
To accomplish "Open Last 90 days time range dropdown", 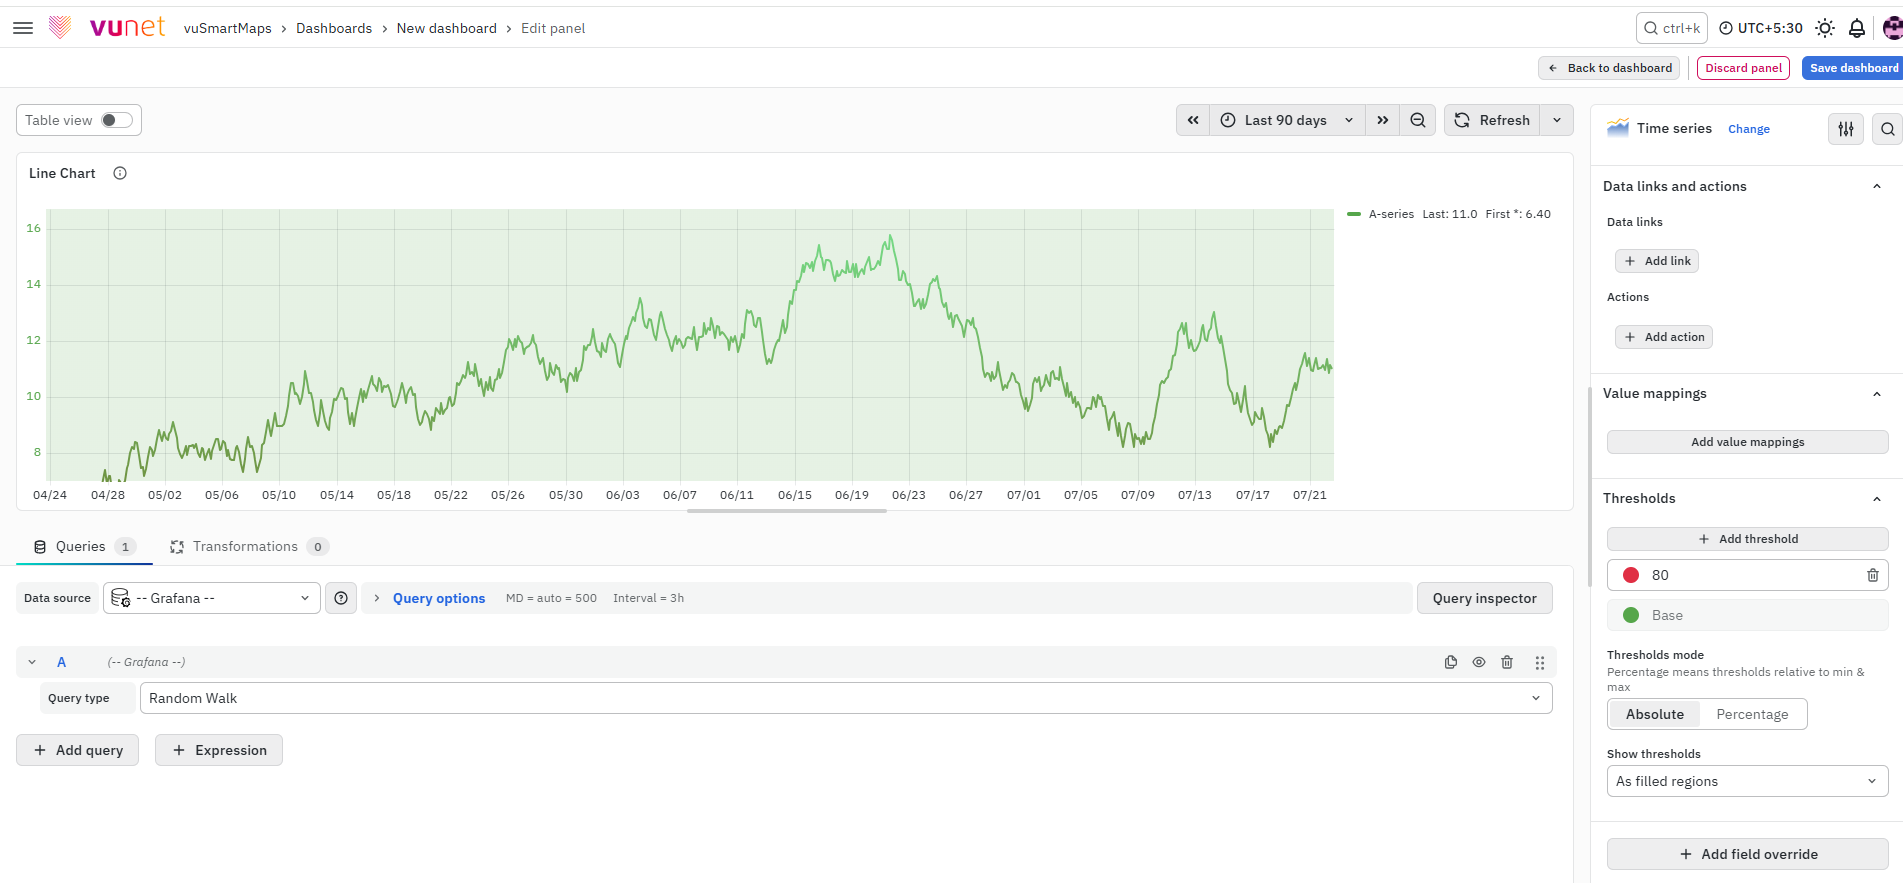I will pos(1287,120).
